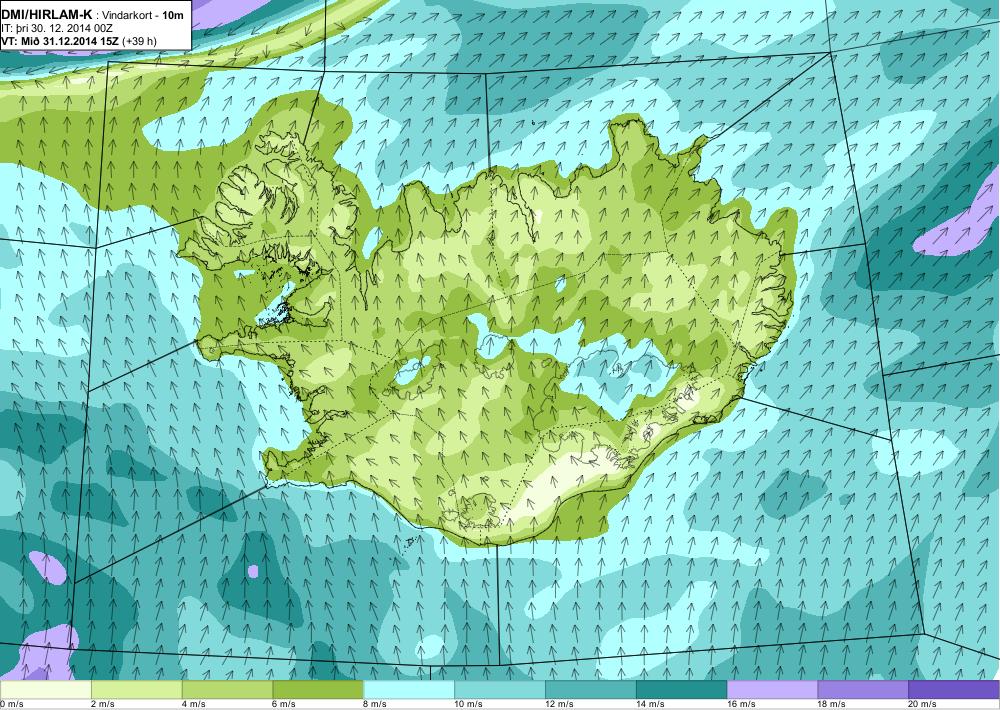Click the '16 m/s' legend label
This screenshot has width=1000, height=710.
point(742,704)
